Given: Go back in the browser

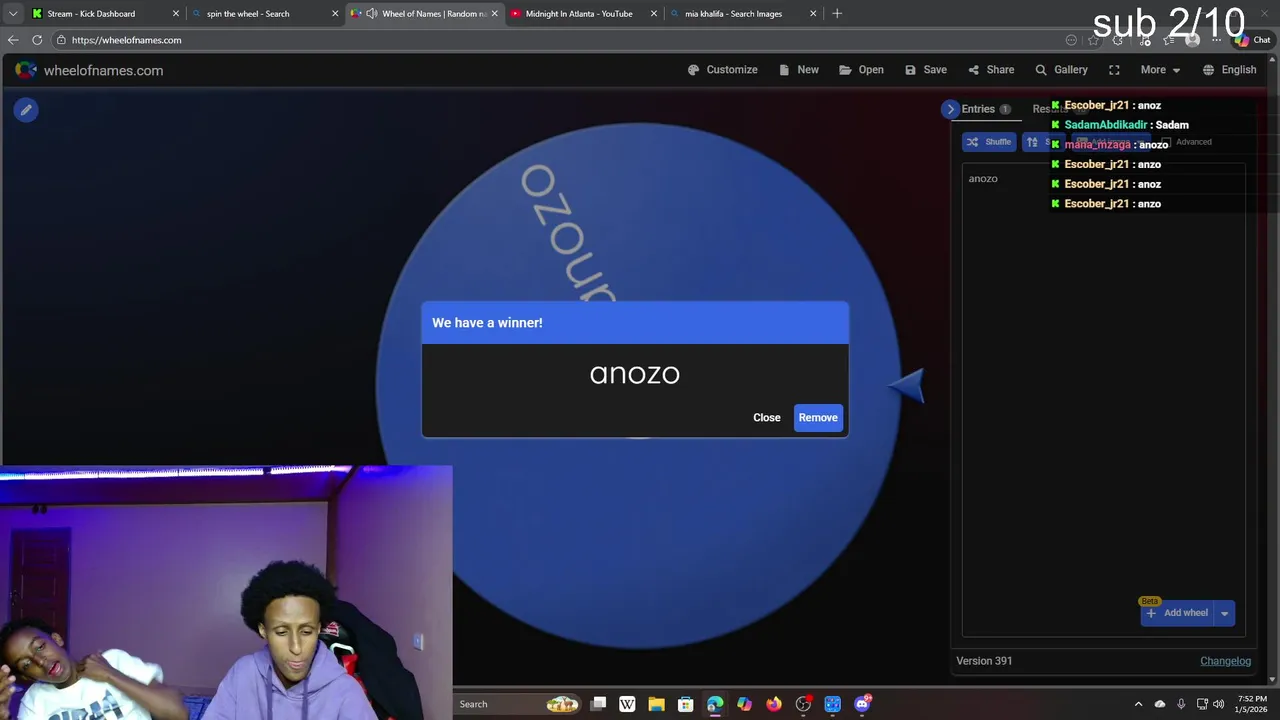Looking at the screenshot, I should click(13, 40).
